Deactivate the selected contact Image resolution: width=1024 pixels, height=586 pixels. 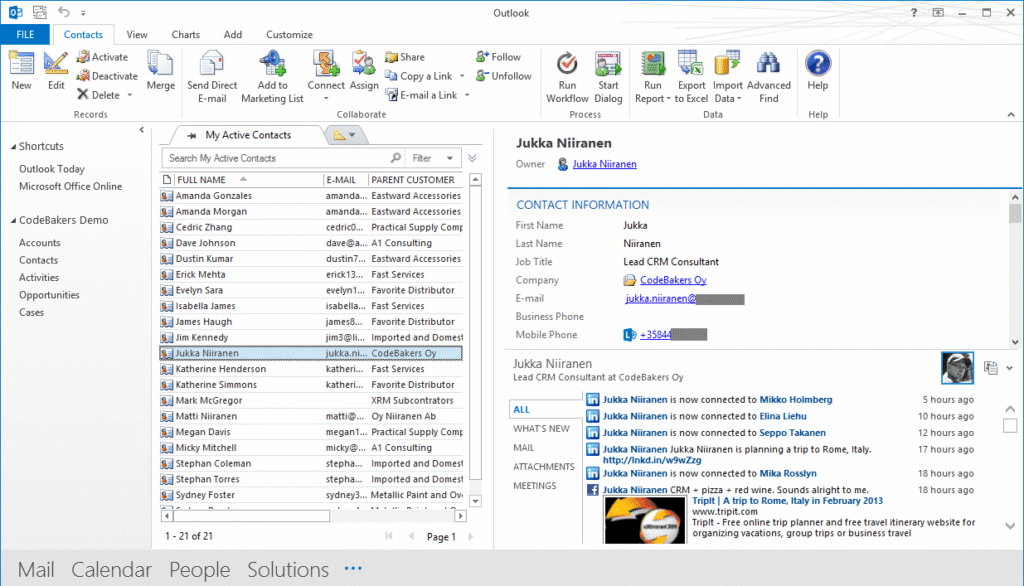click(107, 76)
